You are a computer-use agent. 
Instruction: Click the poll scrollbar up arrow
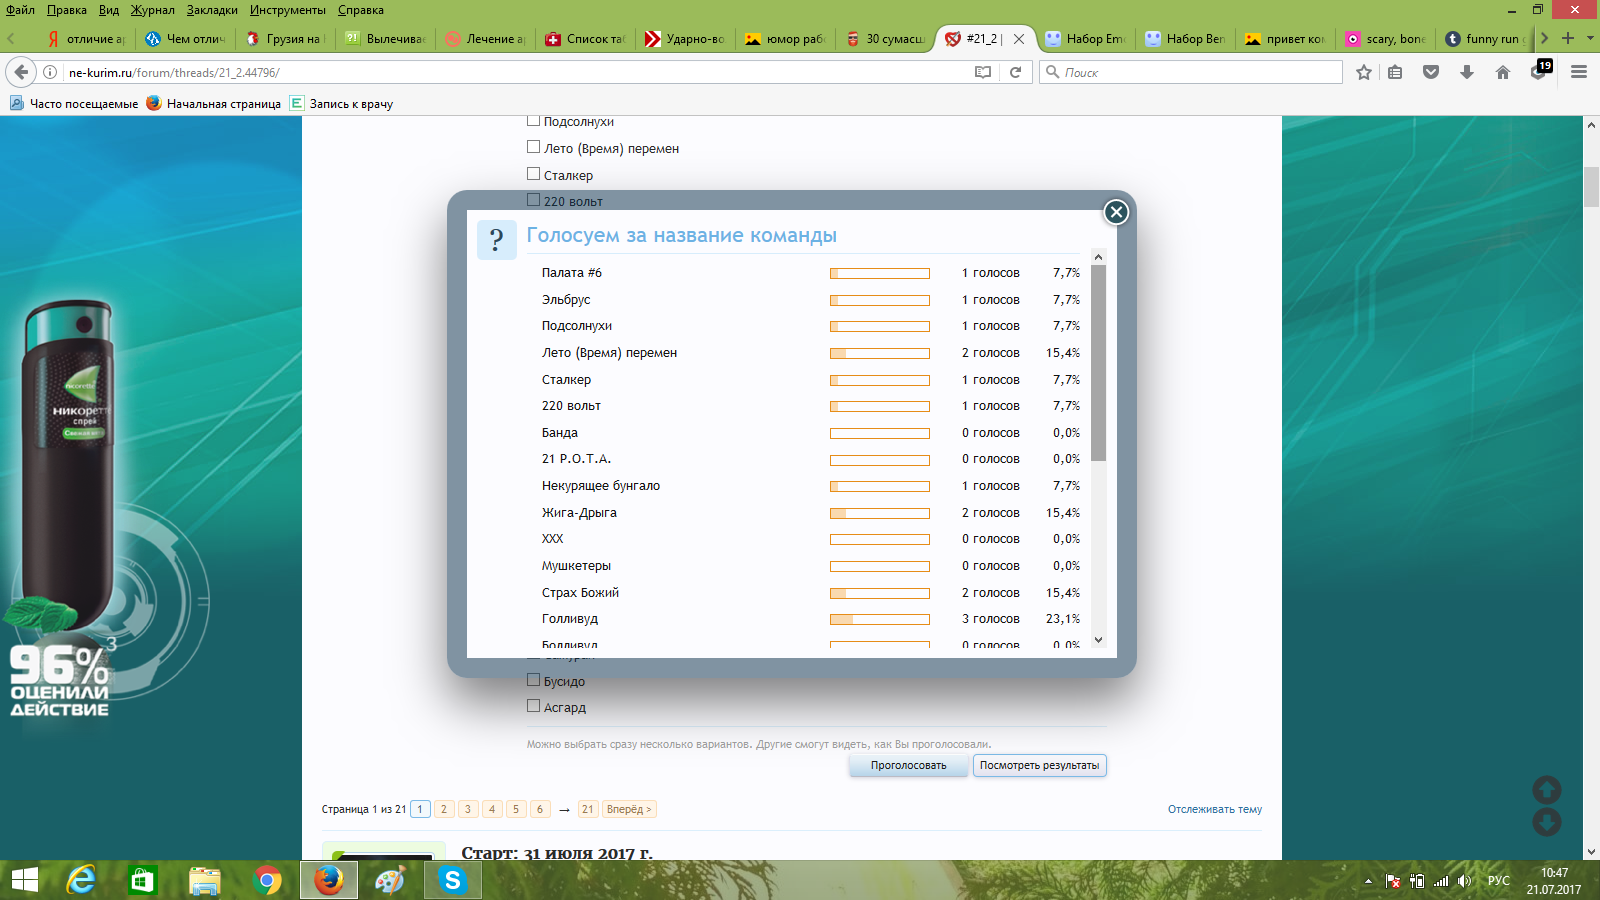click(1098, 257)
